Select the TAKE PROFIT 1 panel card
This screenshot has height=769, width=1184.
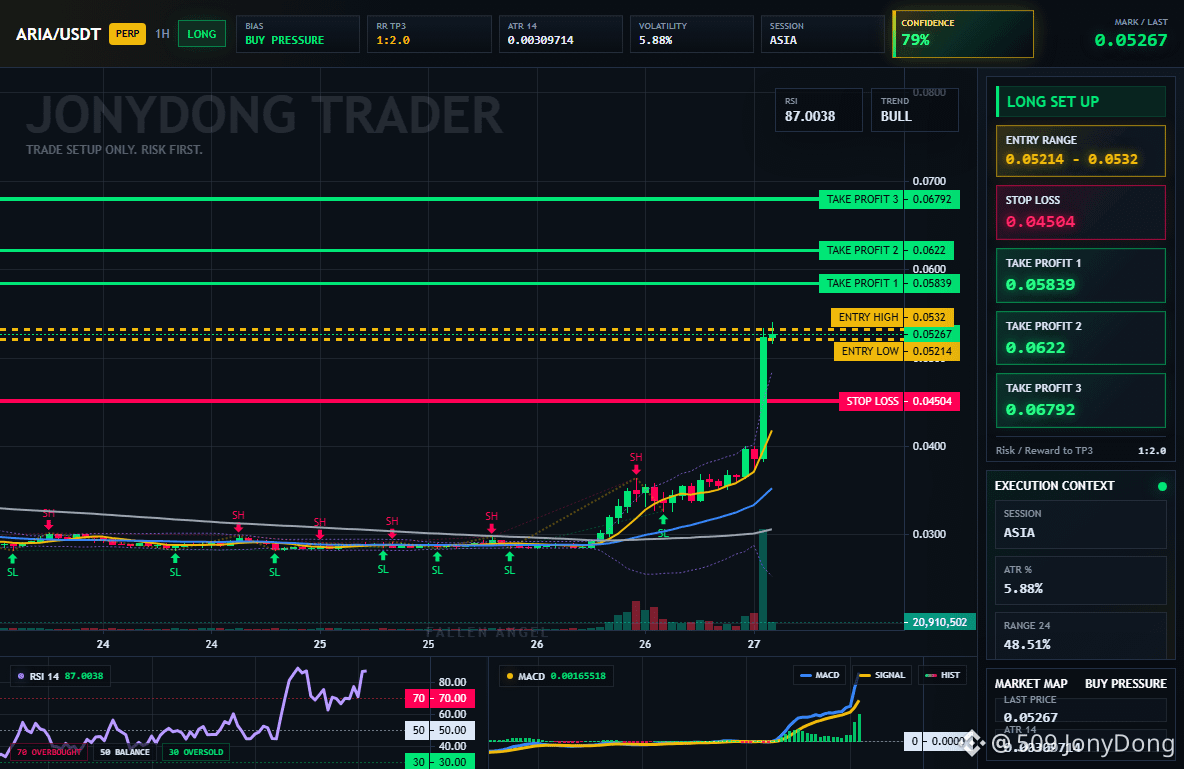tap(1081, 275)
